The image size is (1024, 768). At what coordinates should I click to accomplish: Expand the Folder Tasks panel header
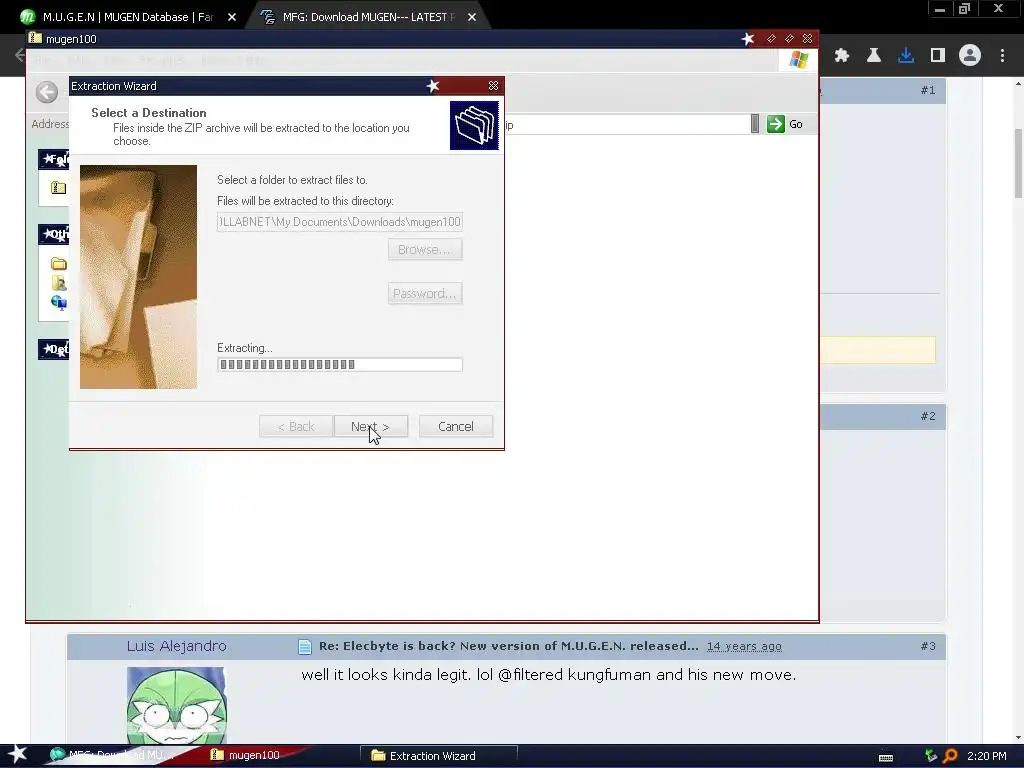pyautogui.click(x=54, y=159)
